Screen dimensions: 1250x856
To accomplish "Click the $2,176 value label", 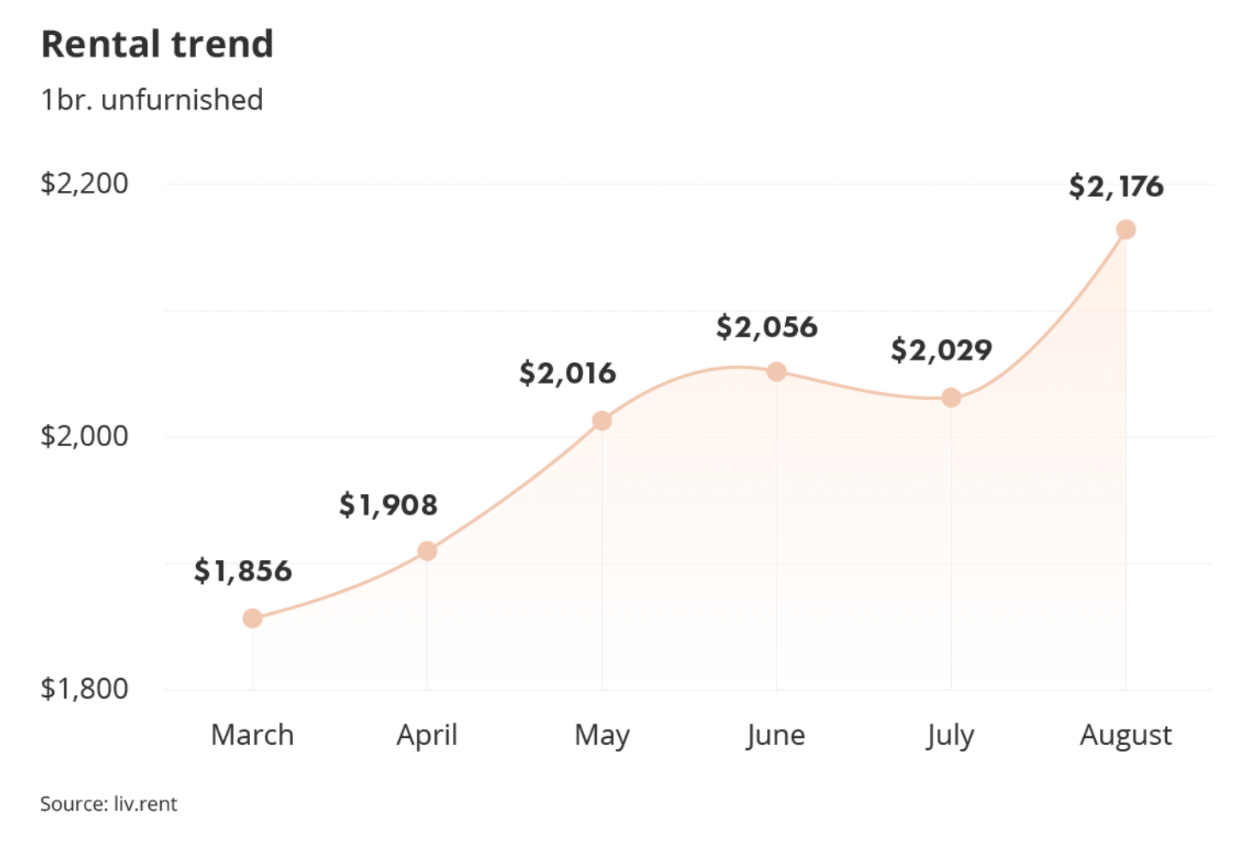I will coord(1116,187).
